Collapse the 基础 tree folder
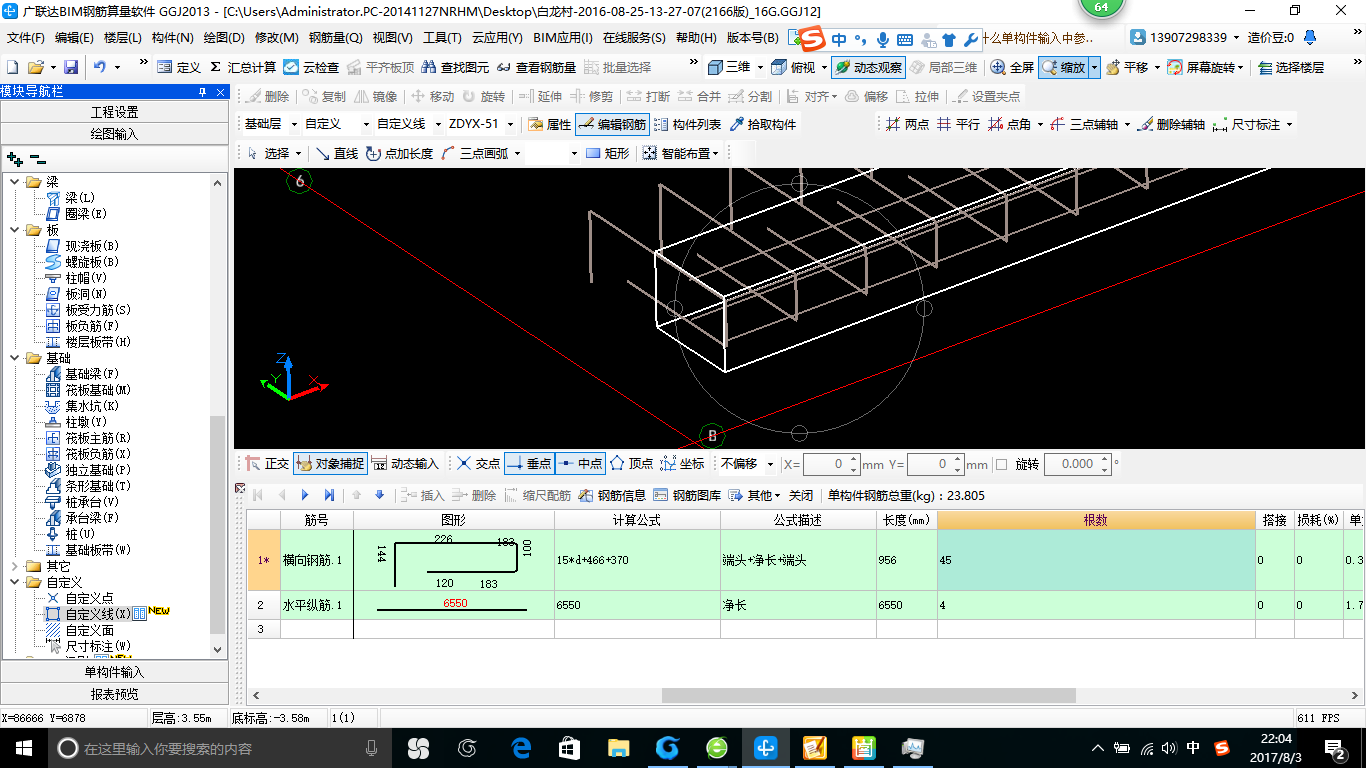The width and height of the screenshot is (1366, 768). tap(14, 358)
